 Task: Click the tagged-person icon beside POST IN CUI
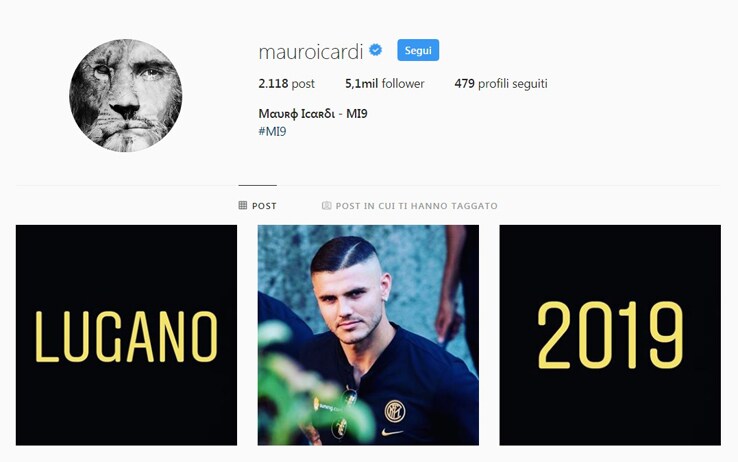point(327,205)
